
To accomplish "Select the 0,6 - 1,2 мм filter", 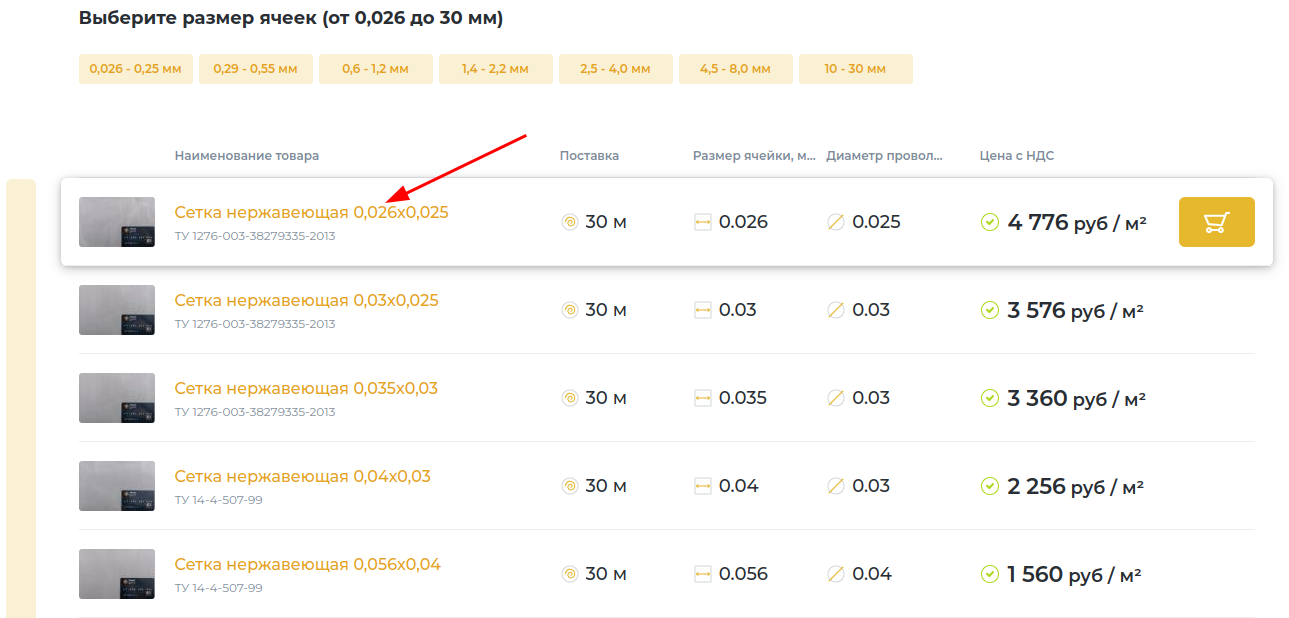I will pos(375,69).
